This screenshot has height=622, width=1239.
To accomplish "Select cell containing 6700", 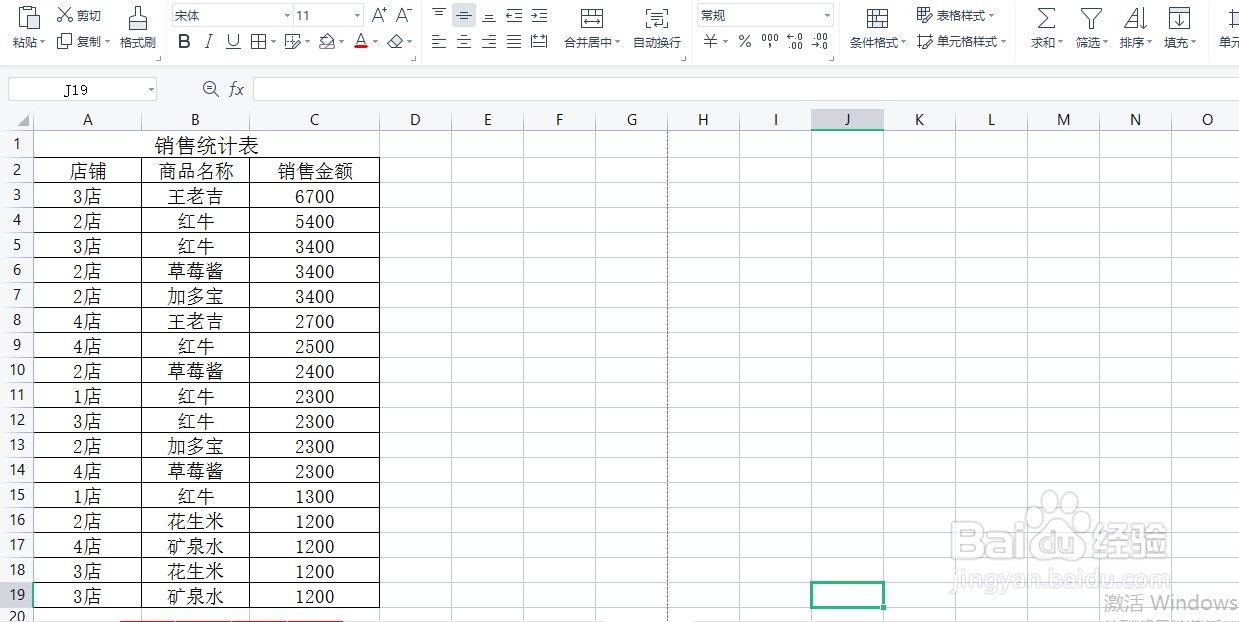I will [x=315, y=196].
